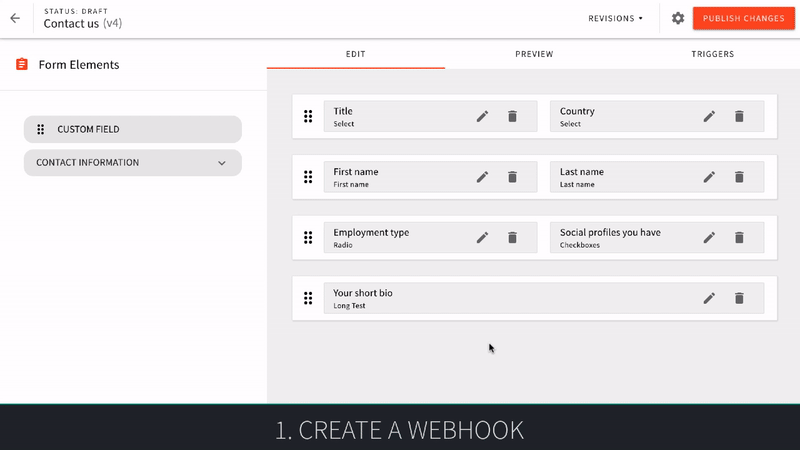Click the back arrow icon

[15, 18]
